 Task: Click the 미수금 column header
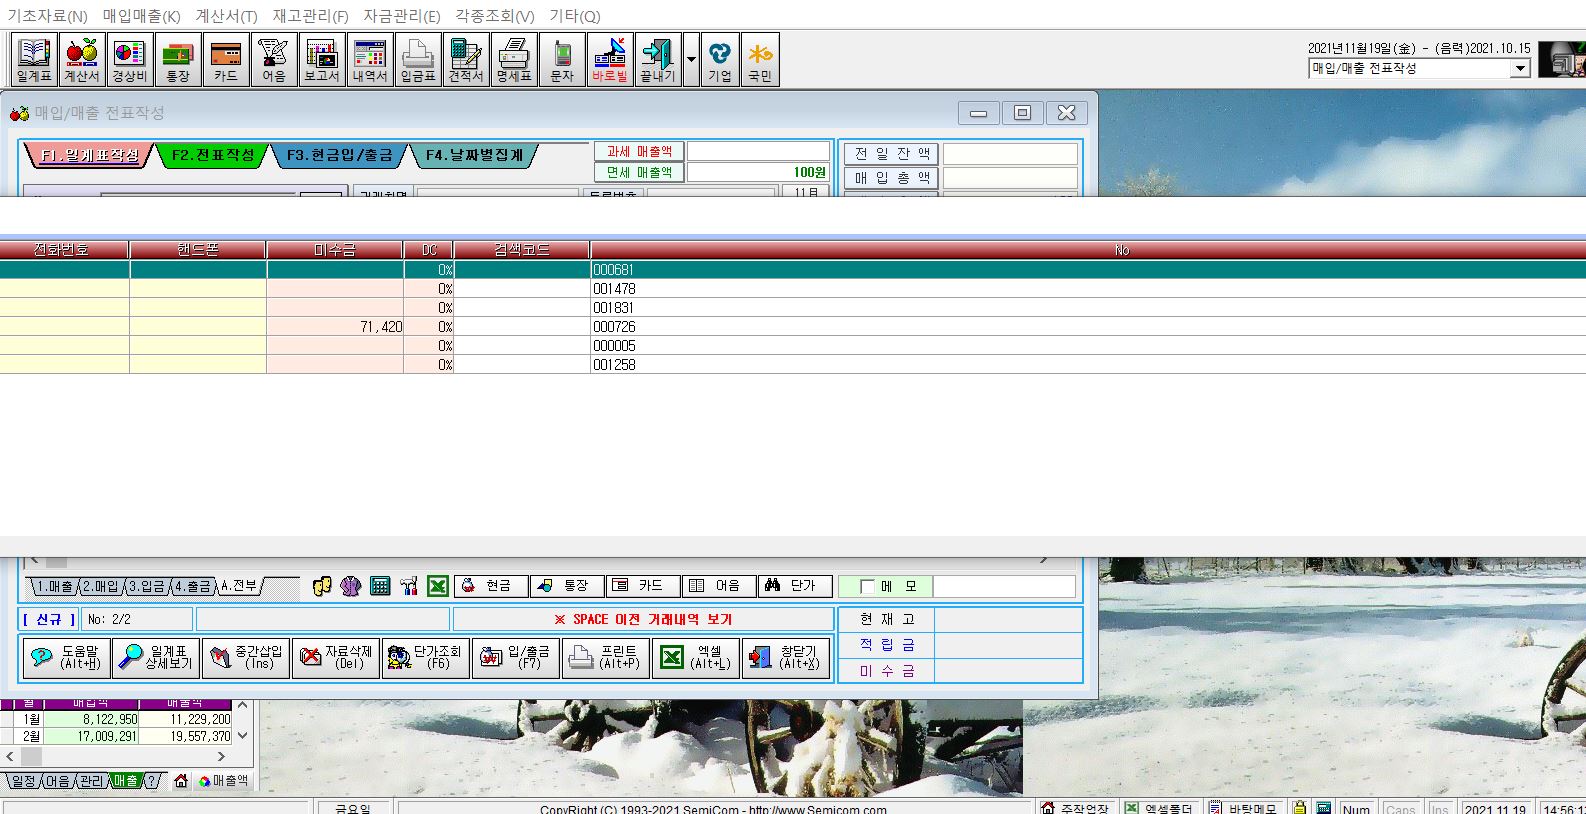335,250
